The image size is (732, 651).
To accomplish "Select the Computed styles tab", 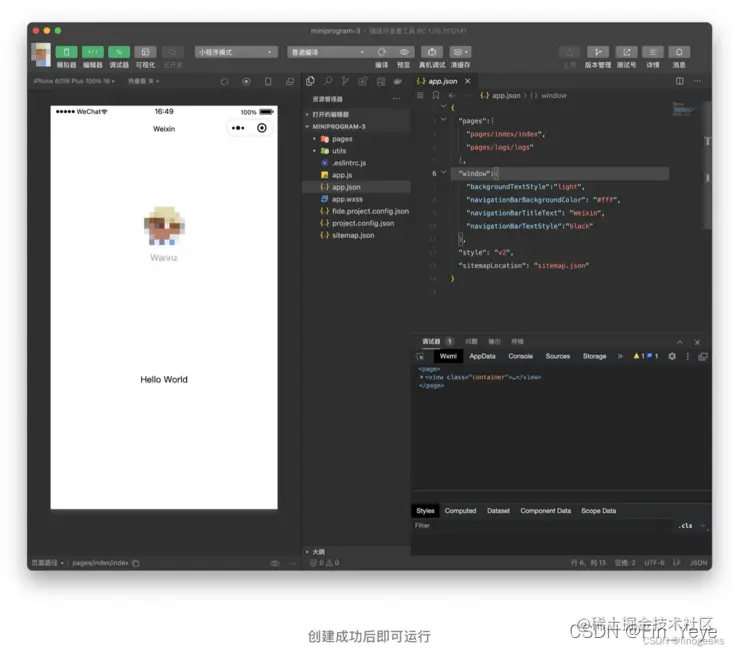I will tap(460, 511).
